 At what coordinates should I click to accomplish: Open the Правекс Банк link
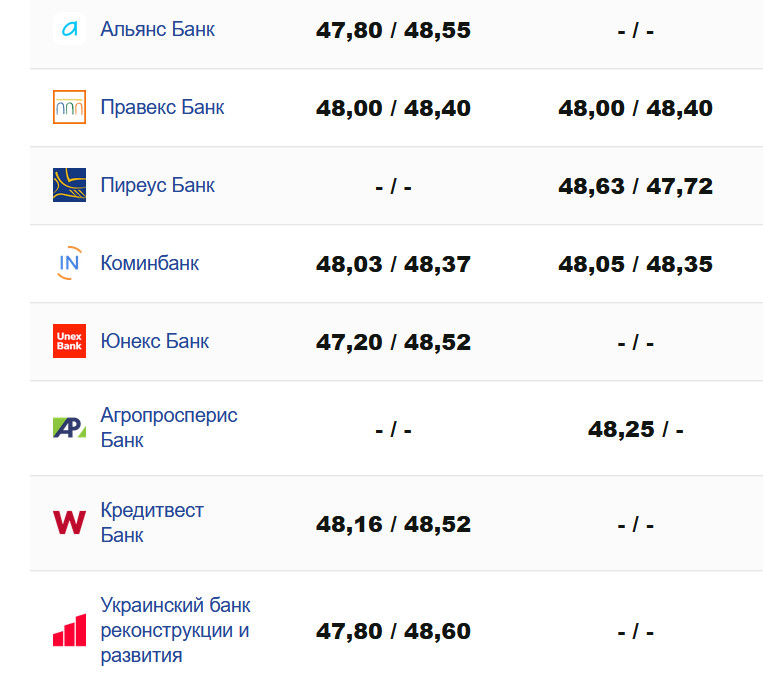162,107
